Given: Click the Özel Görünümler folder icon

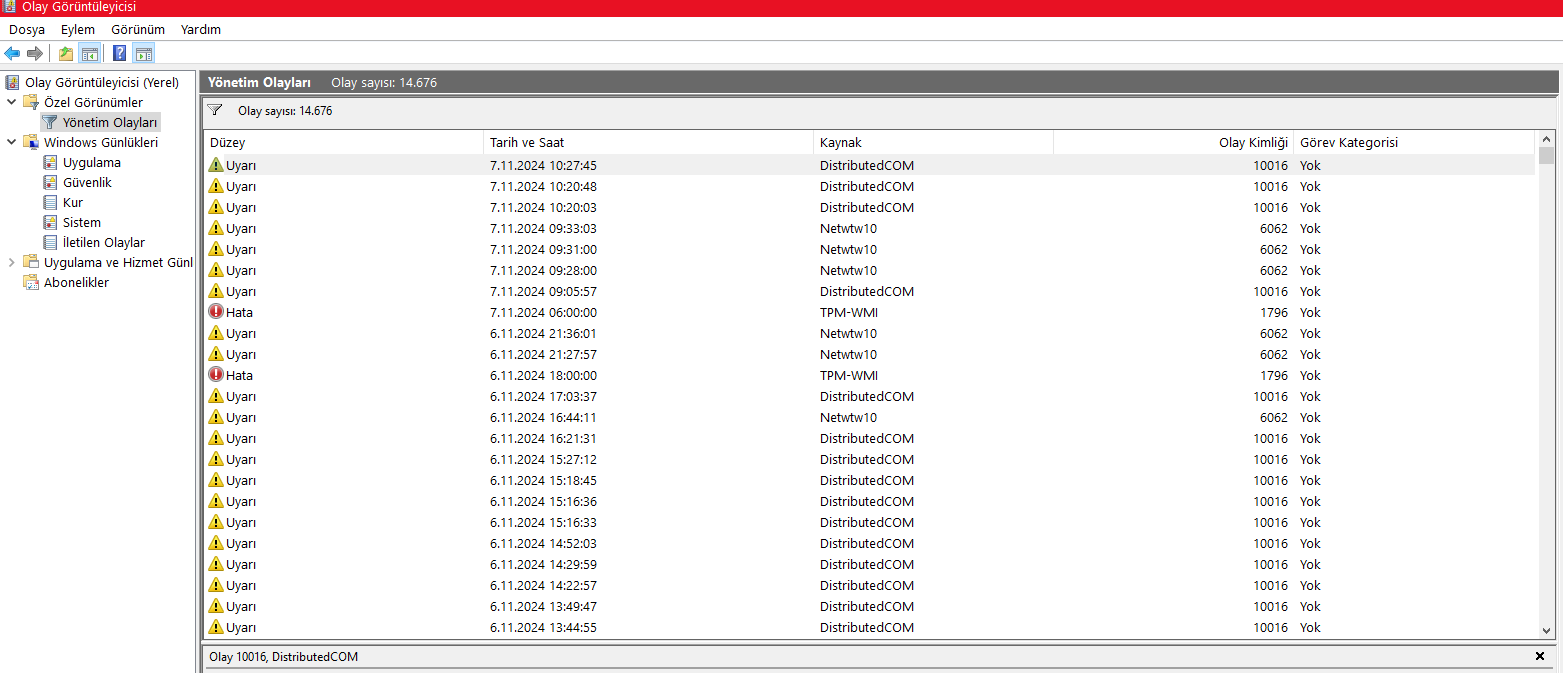Looking at the screenshot, I should [32, 102].
